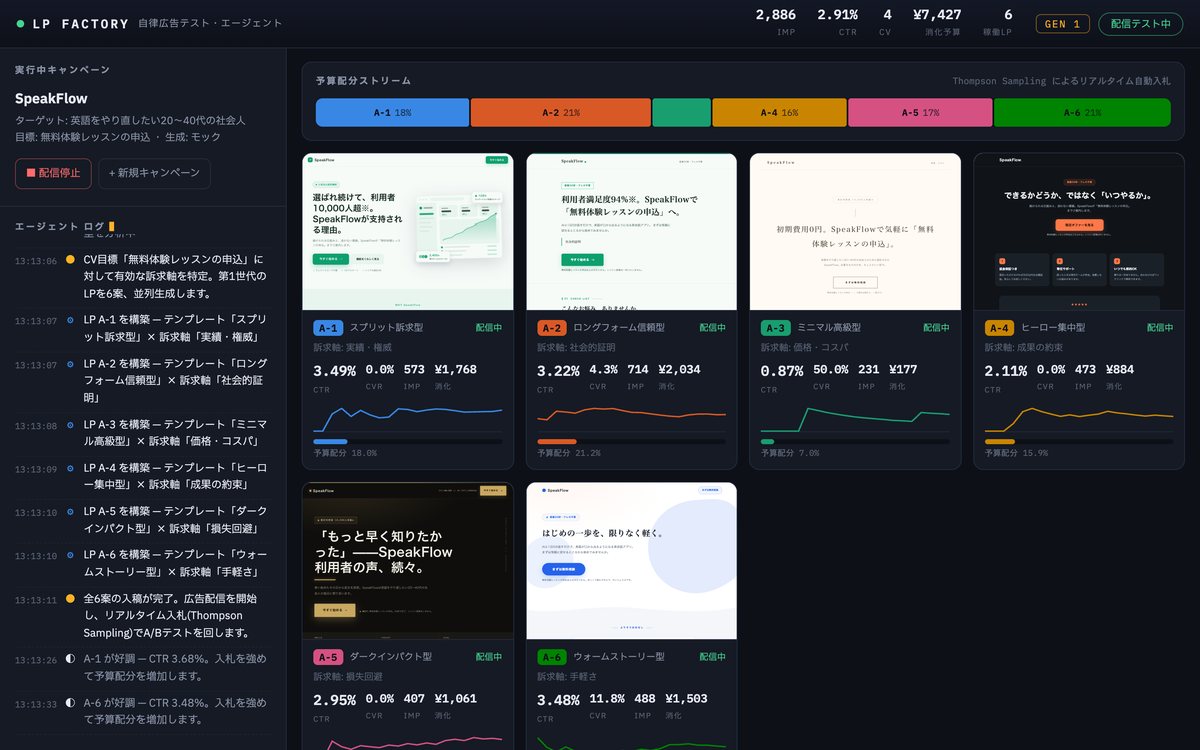The width and height of the screenshot is (1200, 750).
Task: Click the 3.49% CTR value on A-1 card
Action: point(334,371)
